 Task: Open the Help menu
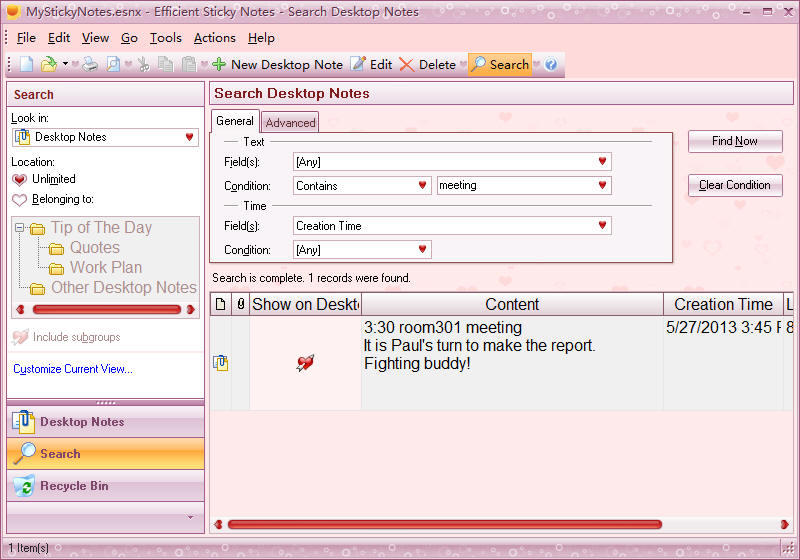click(x=261, y=38)
